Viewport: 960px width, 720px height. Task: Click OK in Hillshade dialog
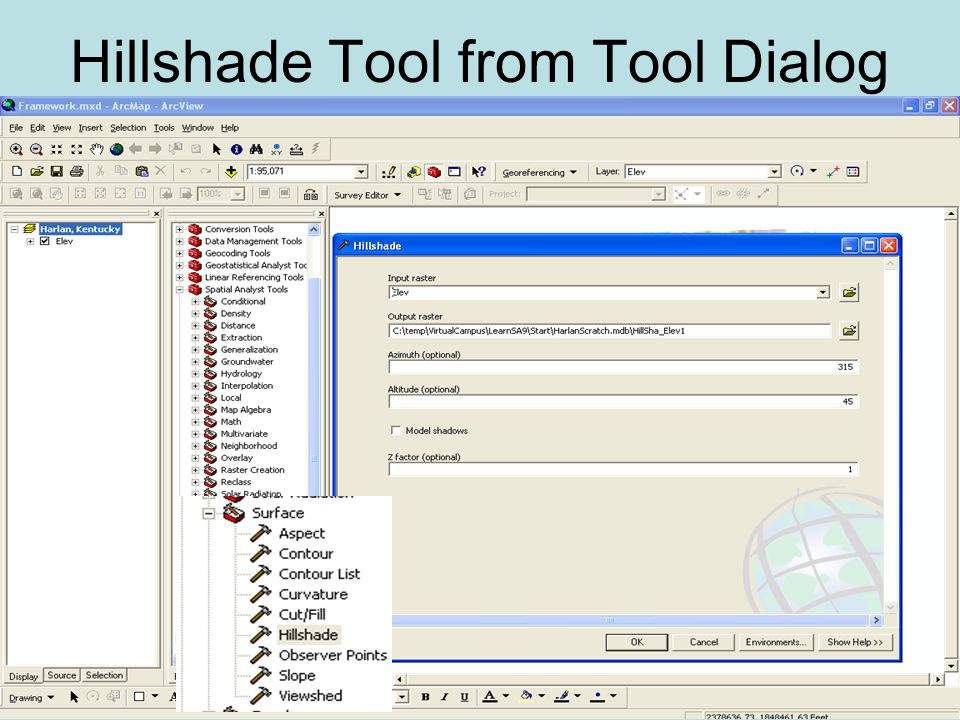(x=637, y=642)
